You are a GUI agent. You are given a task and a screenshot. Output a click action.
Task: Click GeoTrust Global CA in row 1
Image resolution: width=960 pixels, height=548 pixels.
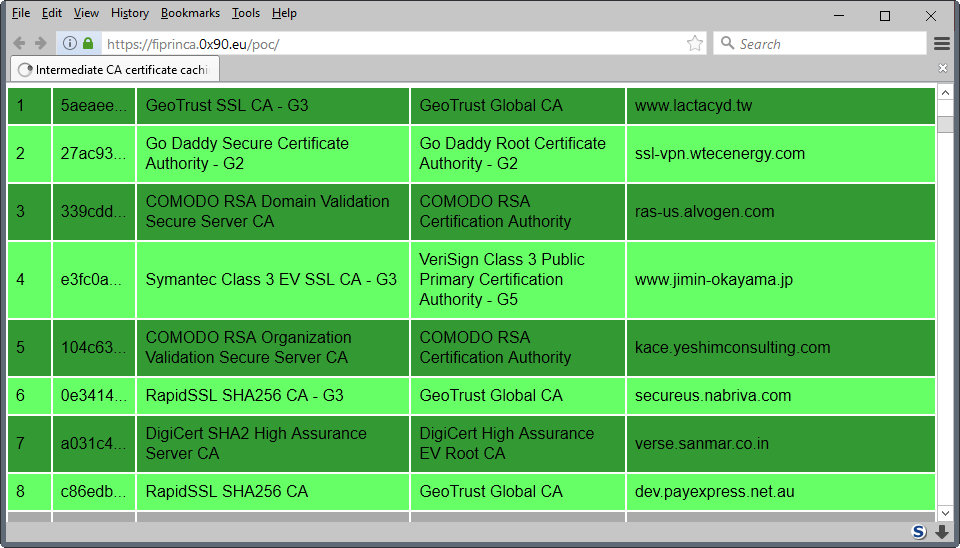click(518, 106)
